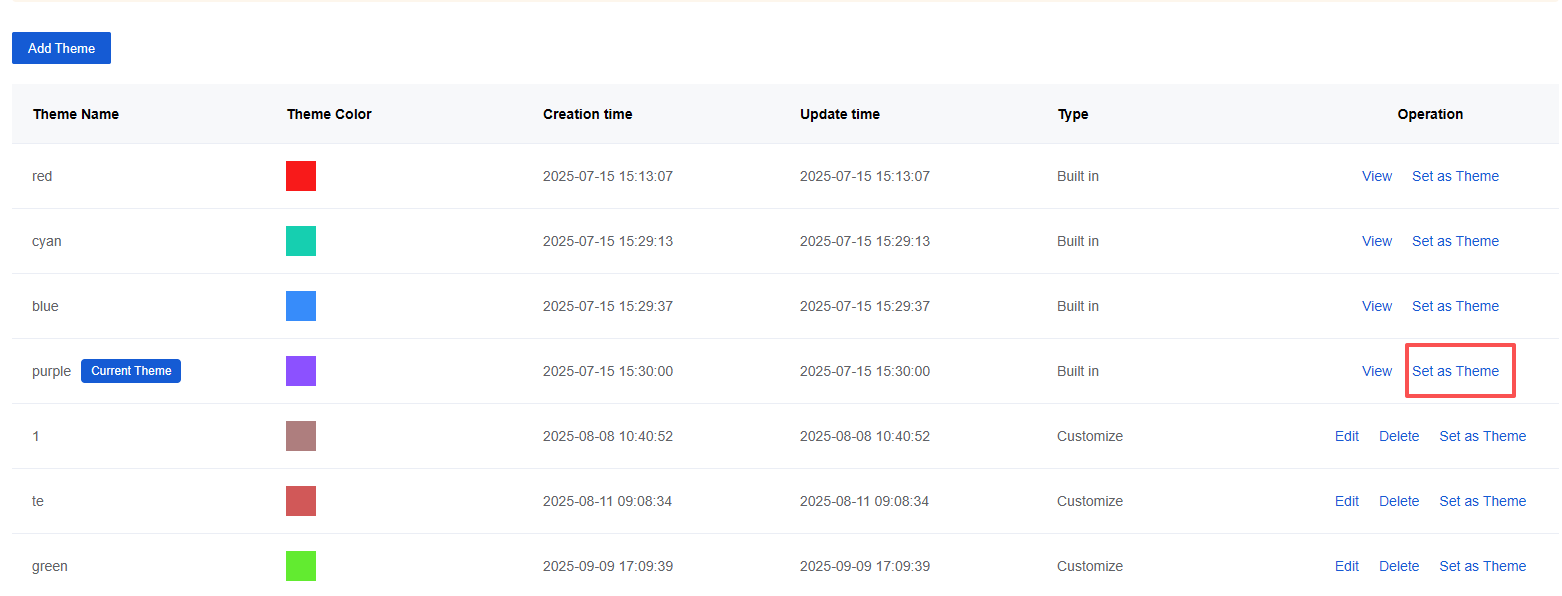Delete the te theme
Image resolution: width=1562 pixels, height=596 pixels.
coord(1399,501)
